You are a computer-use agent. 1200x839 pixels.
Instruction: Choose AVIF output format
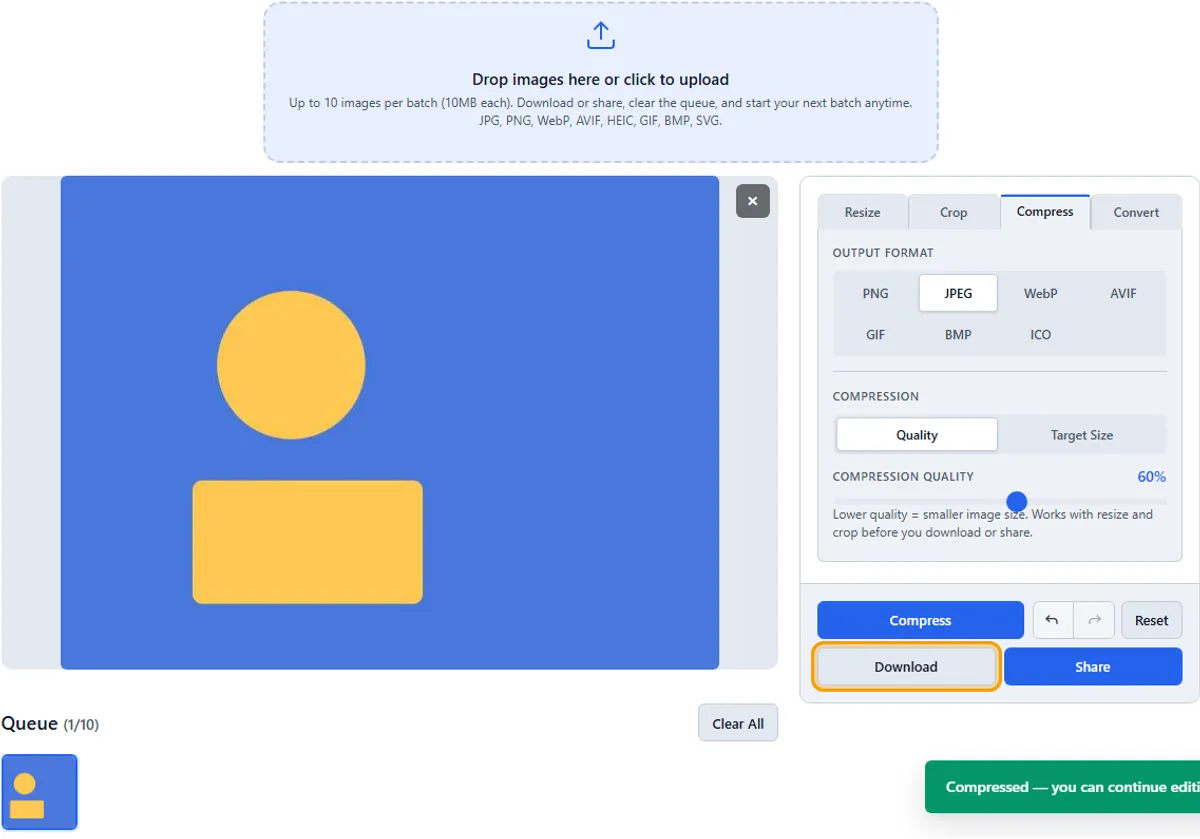click(x=1123, y=294)
